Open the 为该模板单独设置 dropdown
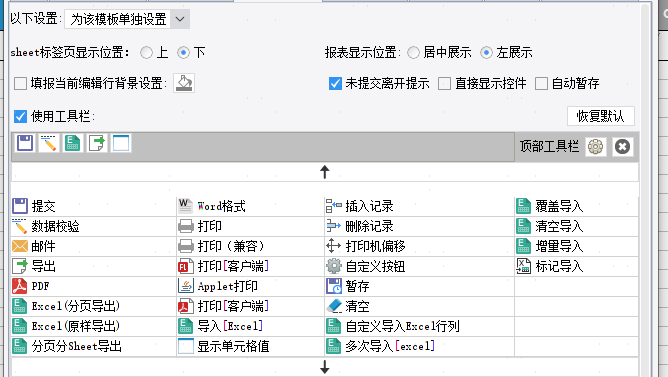 click(127, 19)
